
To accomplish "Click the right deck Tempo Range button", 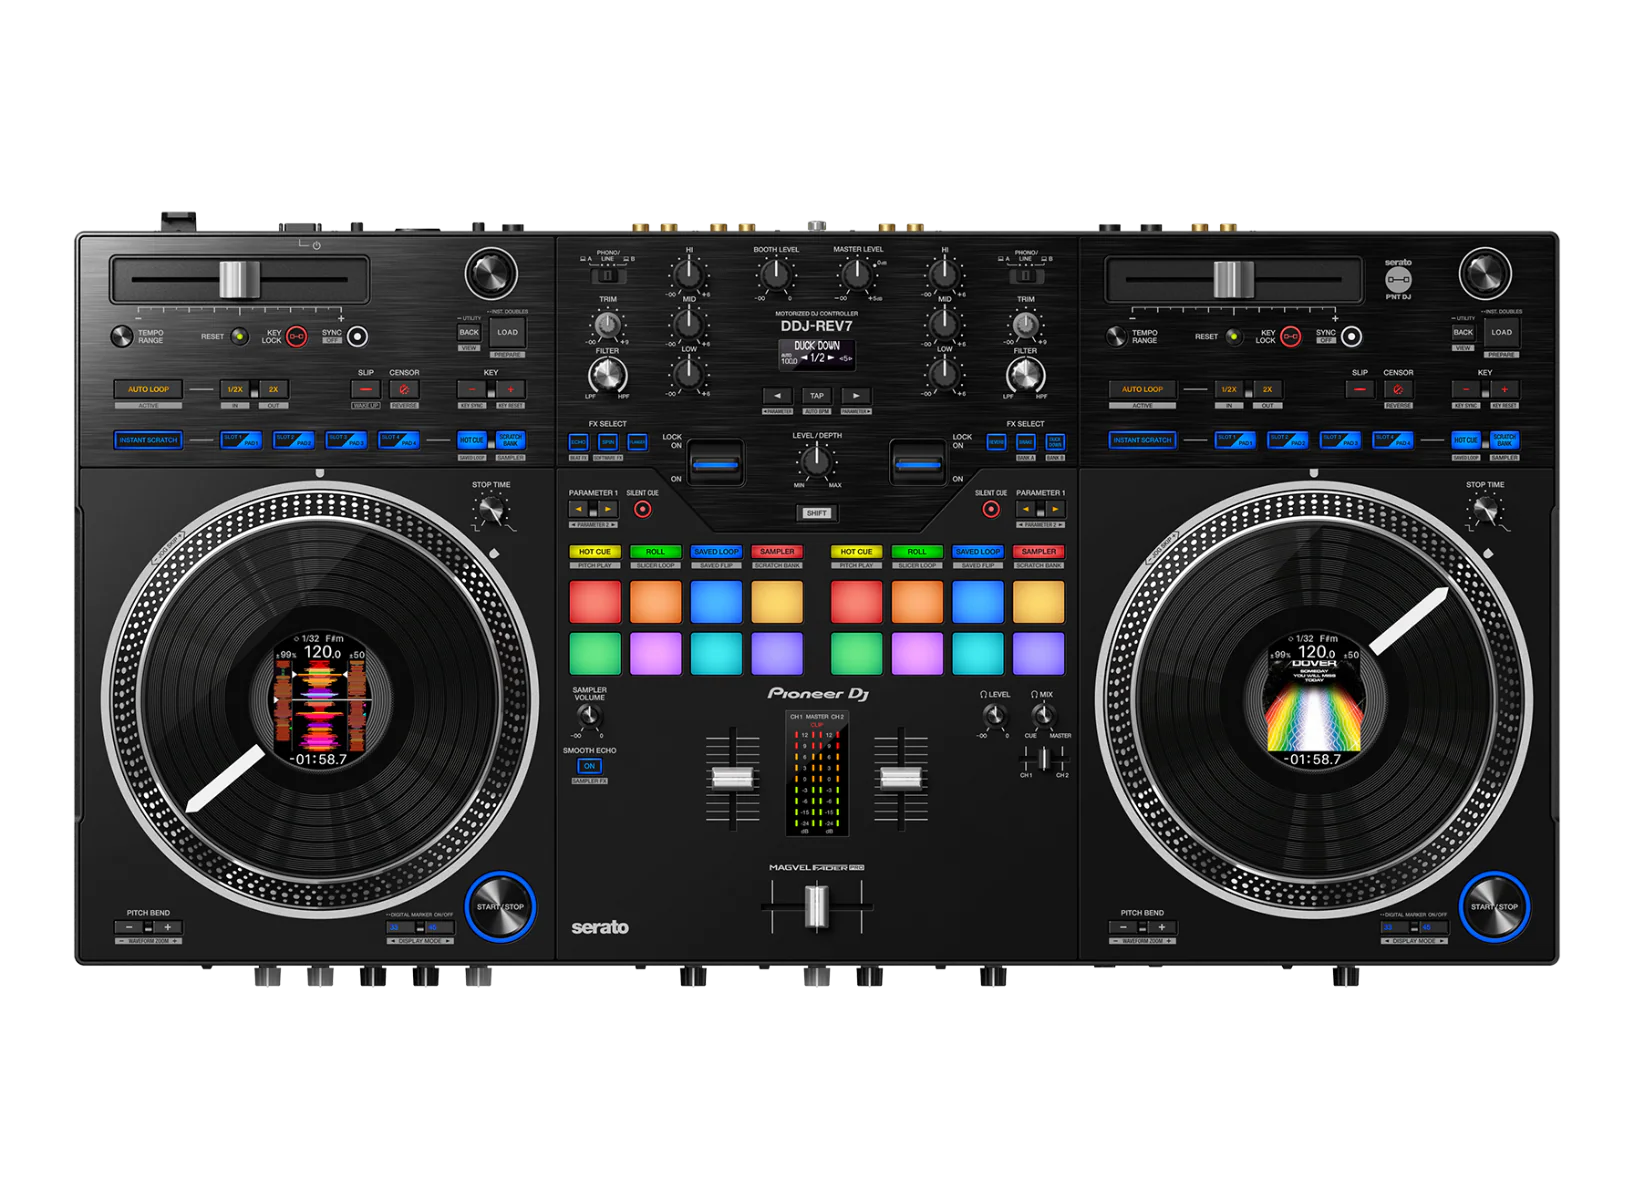I will point(1116,336).
